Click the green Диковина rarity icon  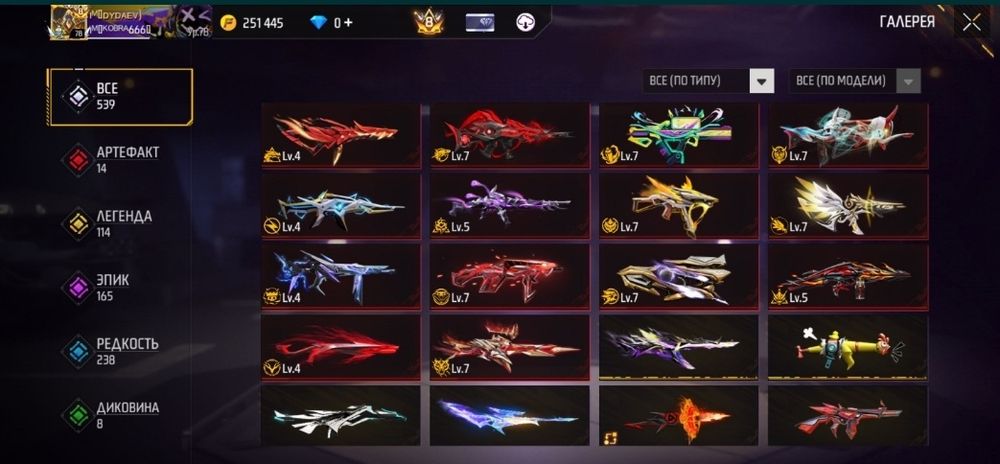(78, 415)
